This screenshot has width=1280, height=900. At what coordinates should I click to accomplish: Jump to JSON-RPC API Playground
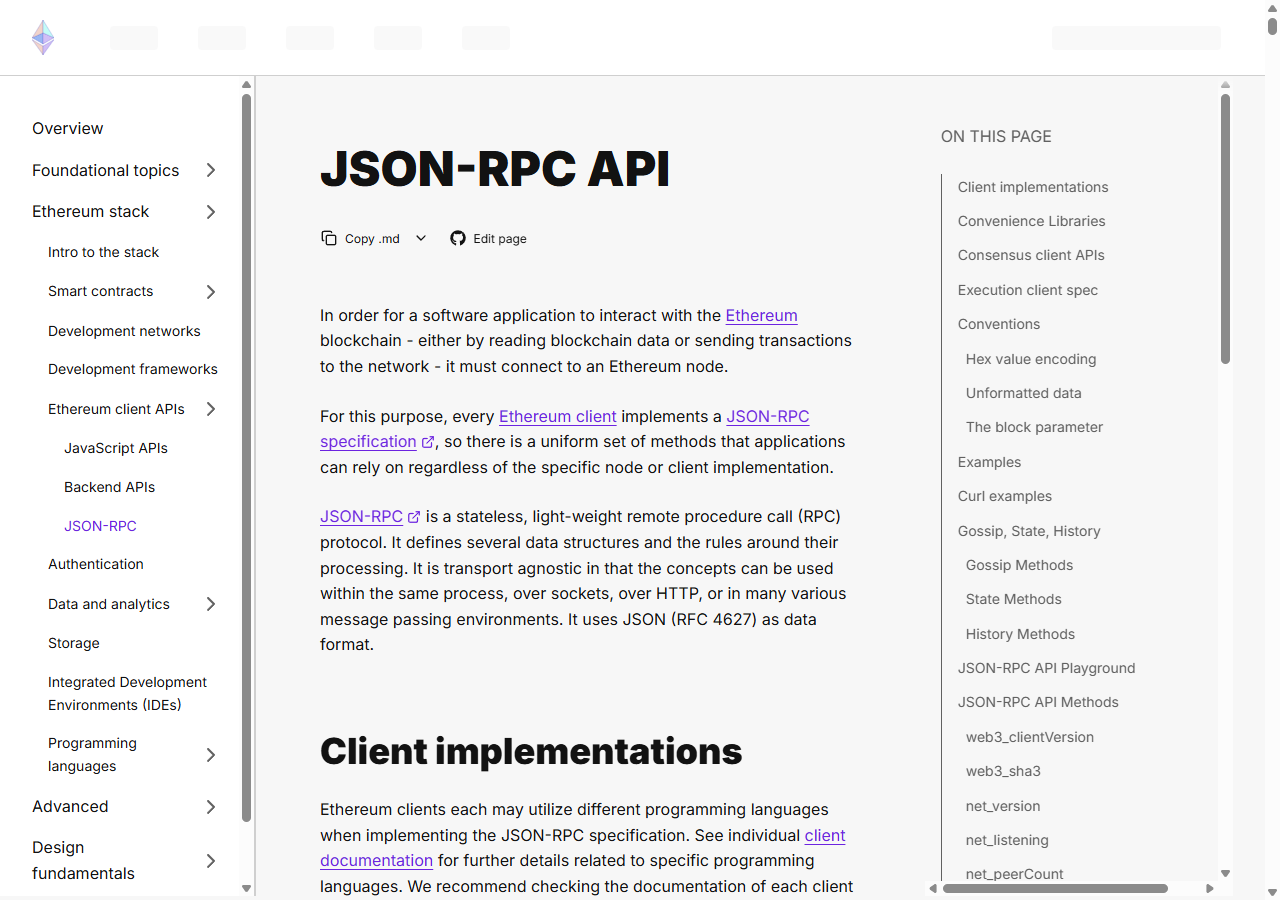click(1047, 668)
